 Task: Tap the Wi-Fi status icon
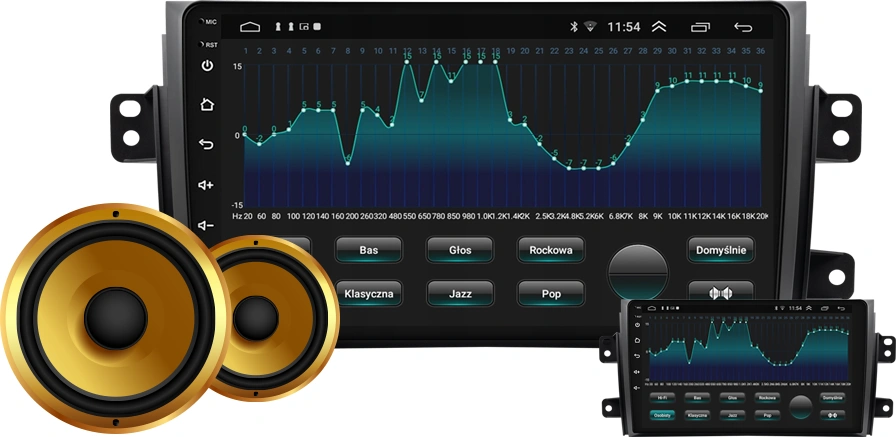pos(590,27)
